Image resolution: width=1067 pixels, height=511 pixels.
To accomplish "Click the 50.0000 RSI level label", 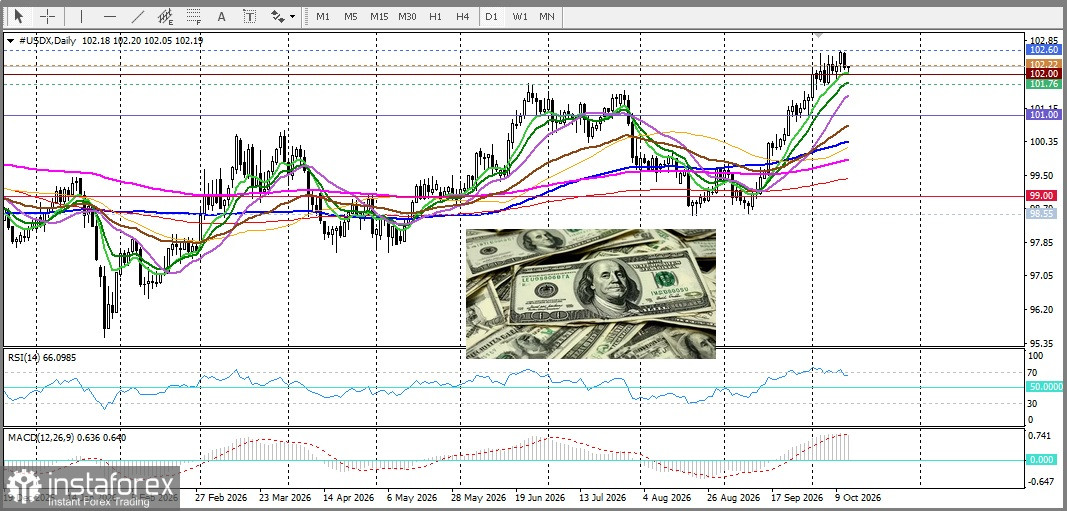I will 1045,386.
